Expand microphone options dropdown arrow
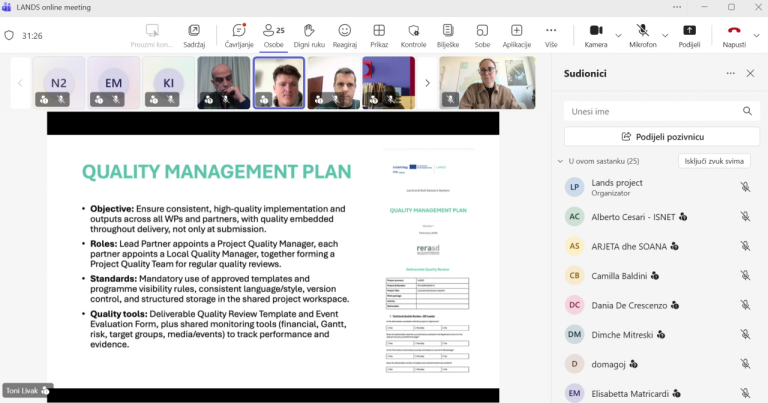 [x=665, y=36]
